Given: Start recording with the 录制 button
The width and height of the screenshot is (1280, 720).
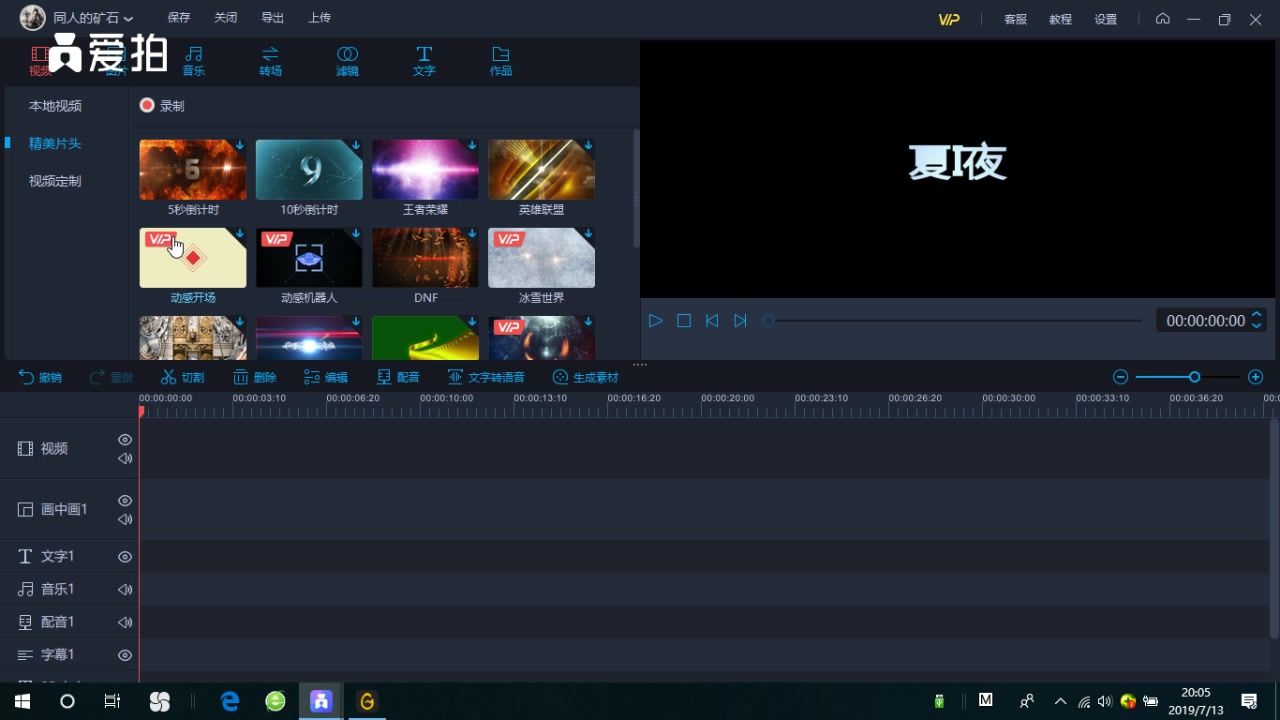Looking at the screenshot, I should [161, 105].
